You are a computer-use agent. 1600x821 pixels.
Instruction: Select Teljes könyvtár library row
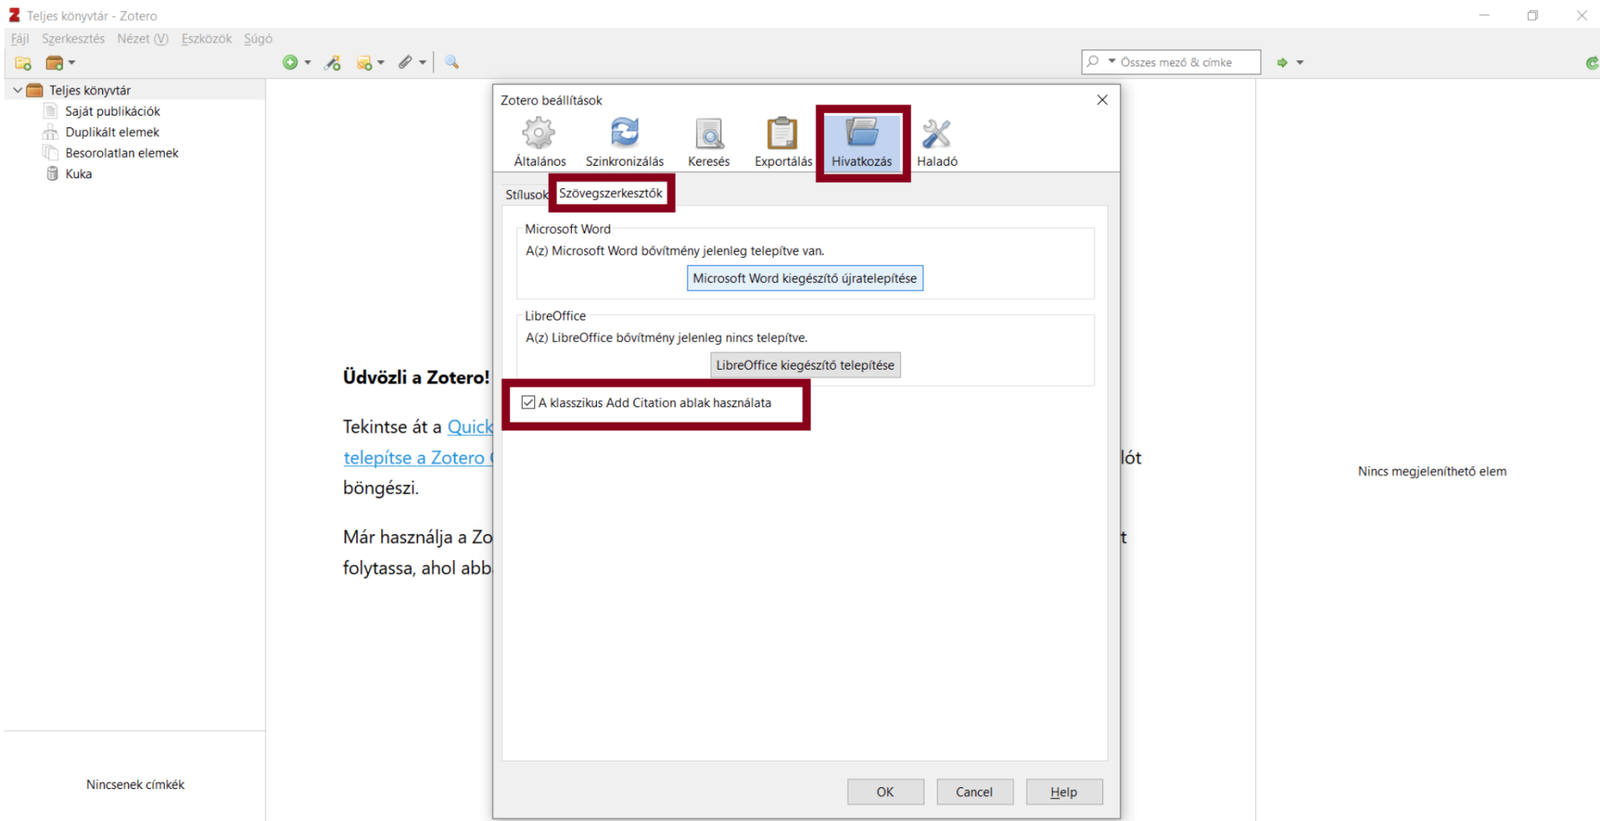pyautogui.click(x=134, y=90)
